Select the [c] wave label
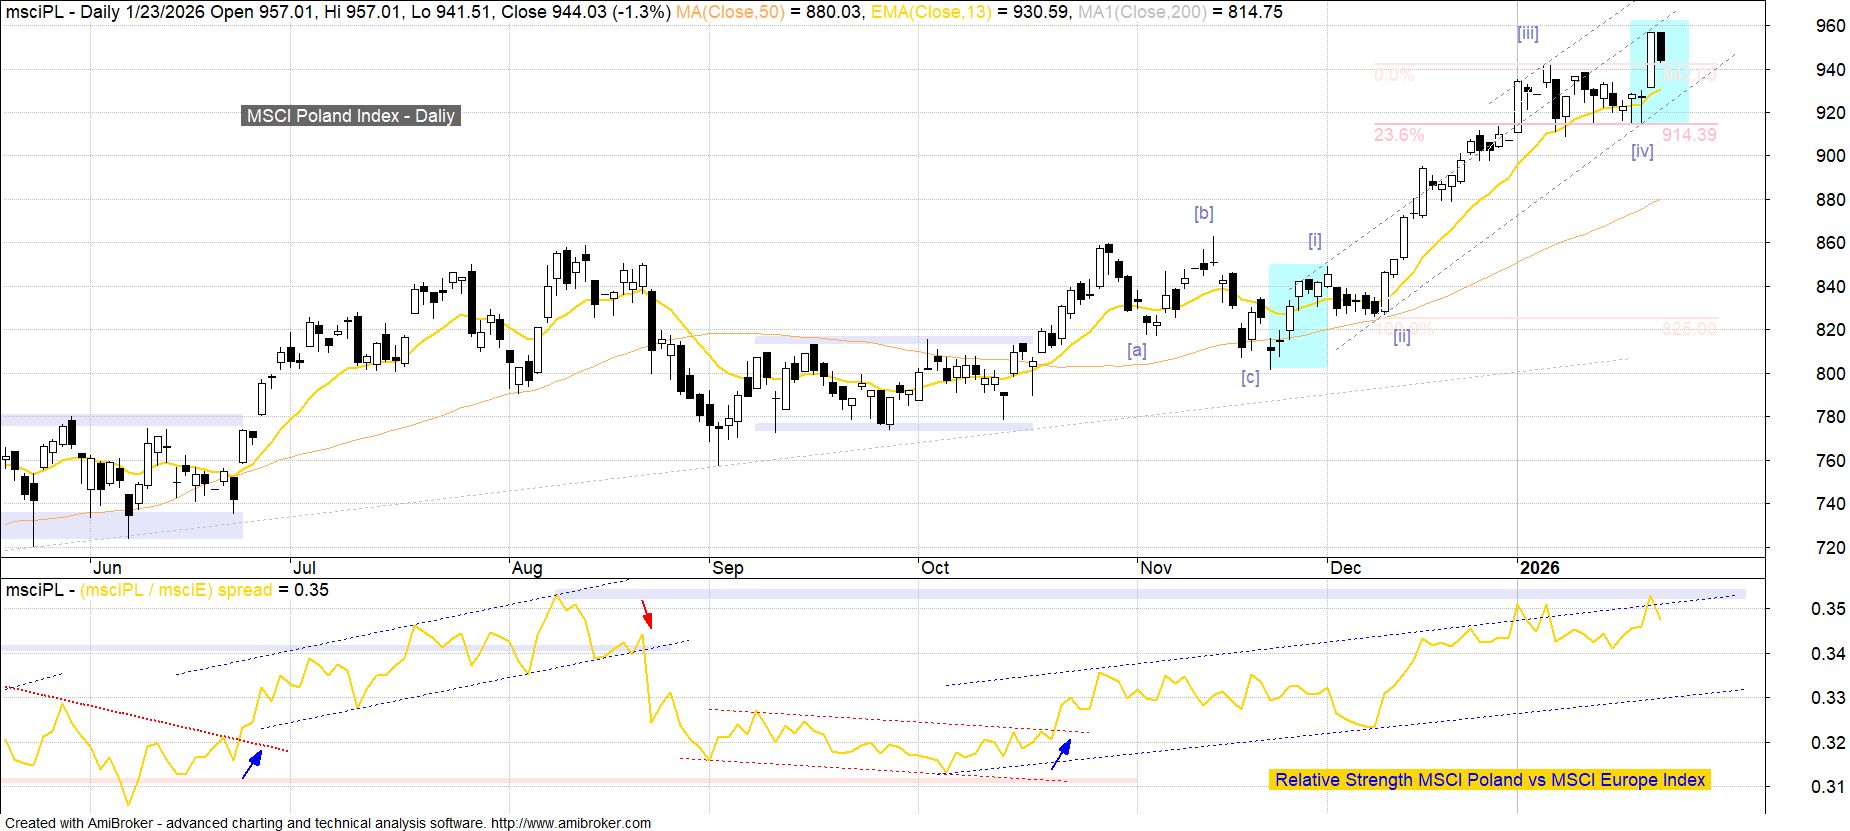The width and height of the screenshot is (1850, 831). coord(1250,377)
